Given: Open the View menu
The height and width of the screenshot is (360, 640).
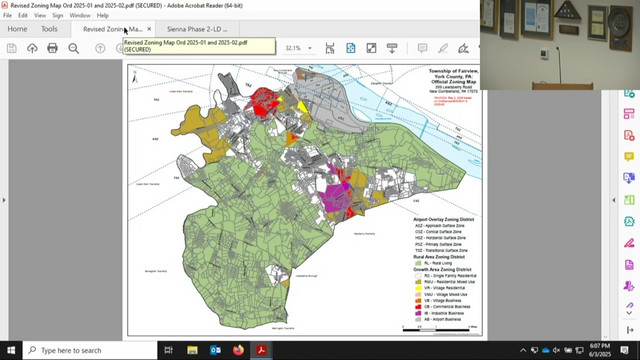Looking at the screenshot, I should click(40, 16).
